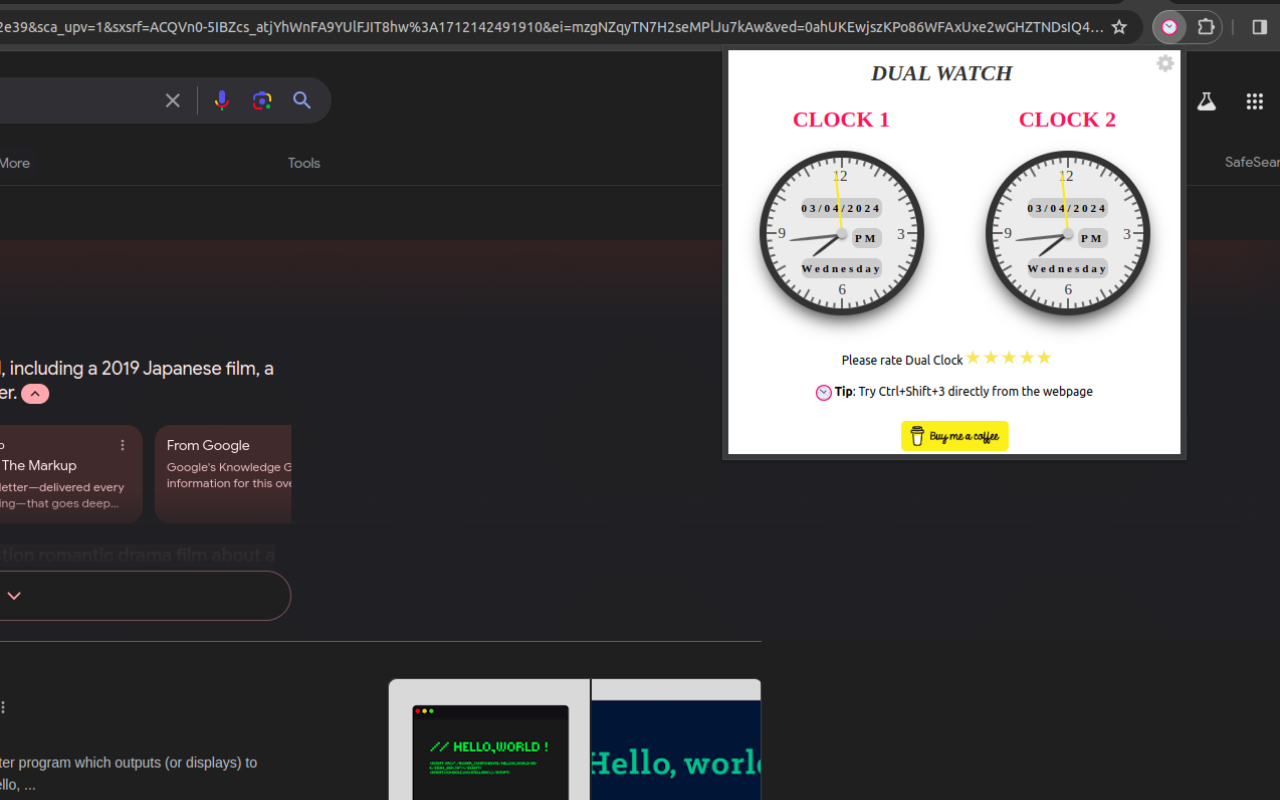Toggle the browser side panel open
The width and height of the screenshot is (1280, 800).
point(1259,27)
